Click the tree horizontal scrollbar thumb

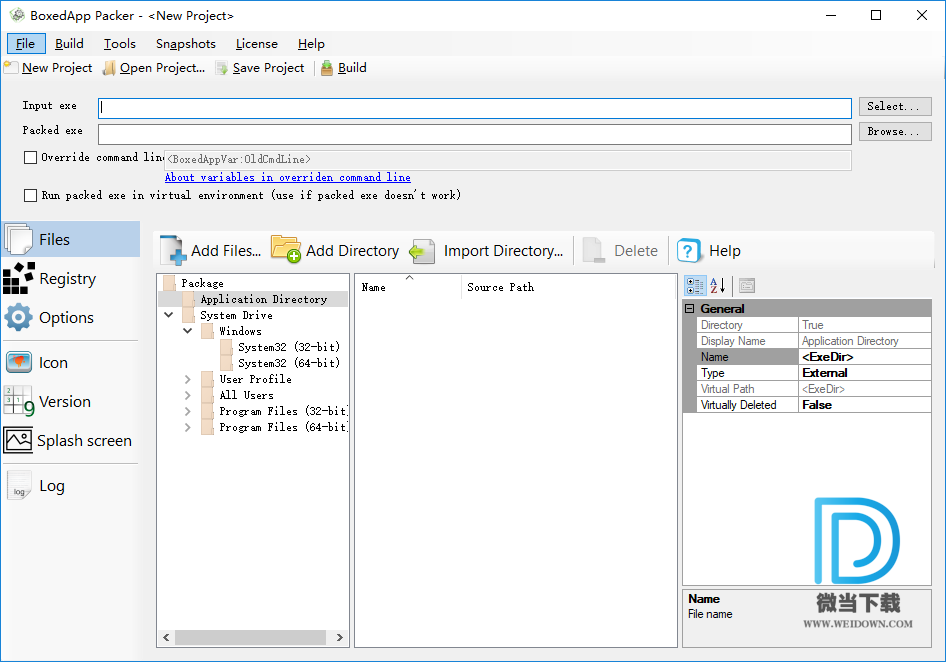[x=251, y=637]
